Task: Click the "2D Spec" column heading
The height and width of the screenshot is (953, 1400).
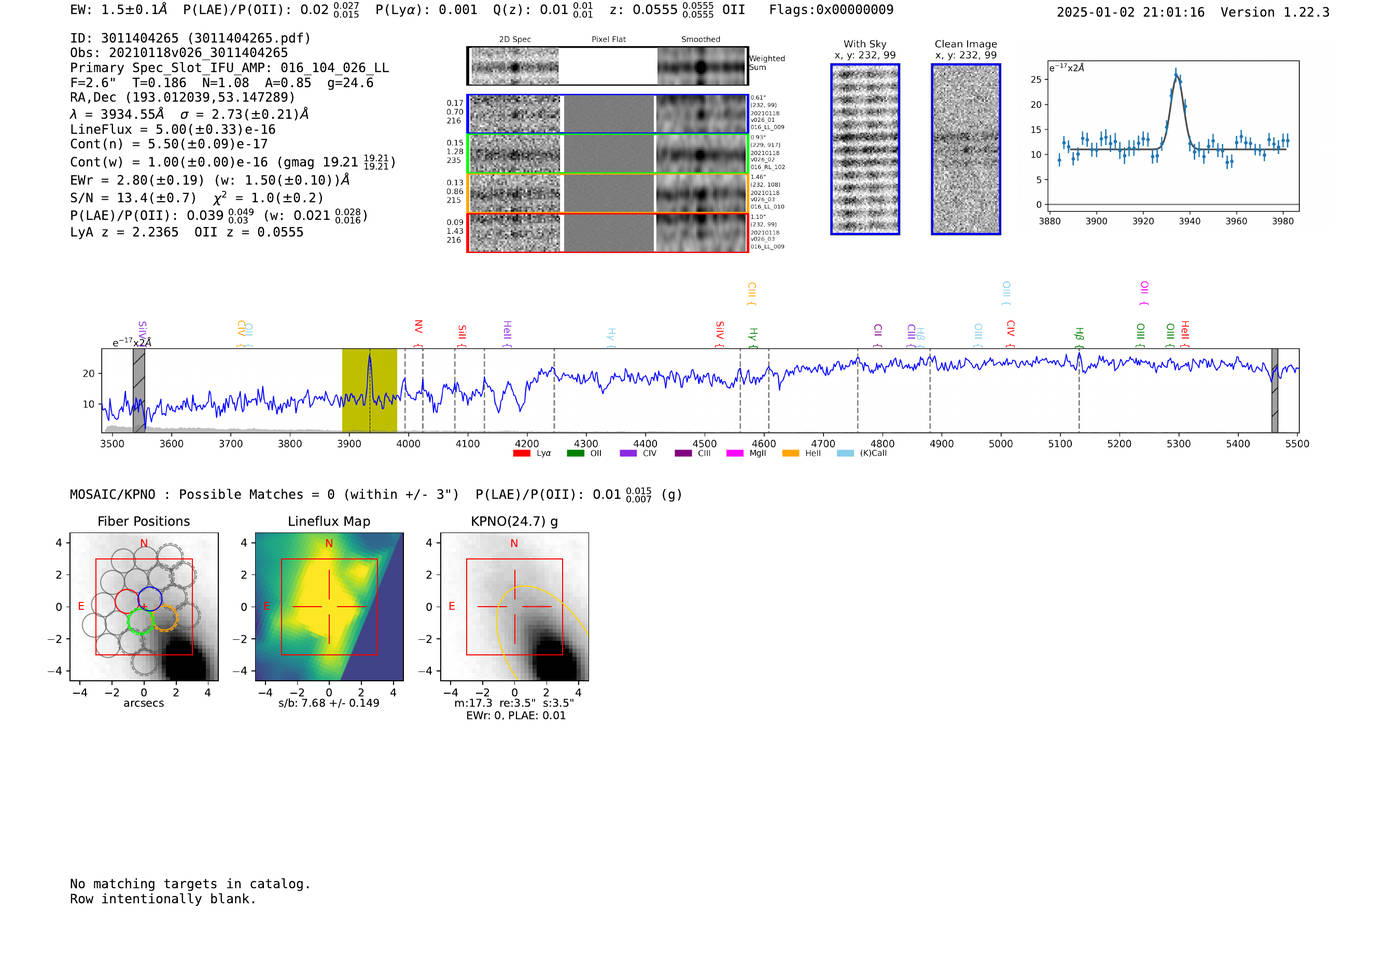Action: coord(515,40)
